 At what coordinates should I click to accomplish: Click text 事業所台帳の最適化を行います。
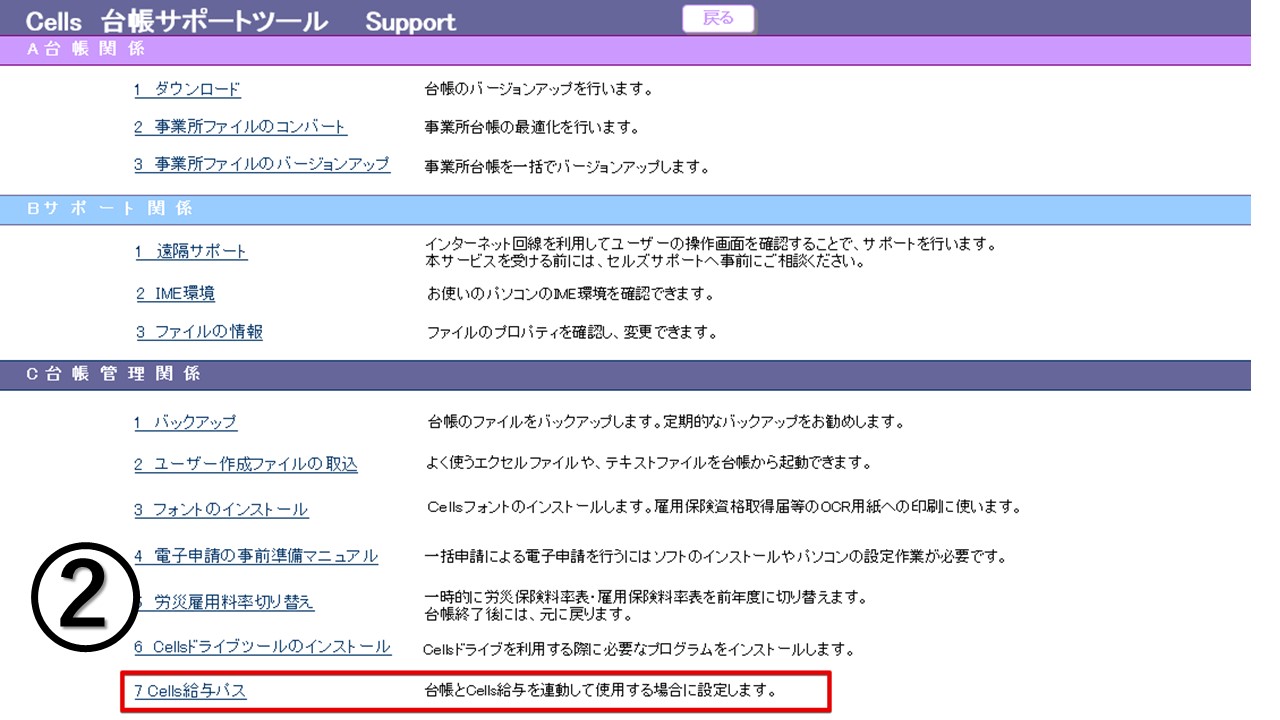pos(531,128)
